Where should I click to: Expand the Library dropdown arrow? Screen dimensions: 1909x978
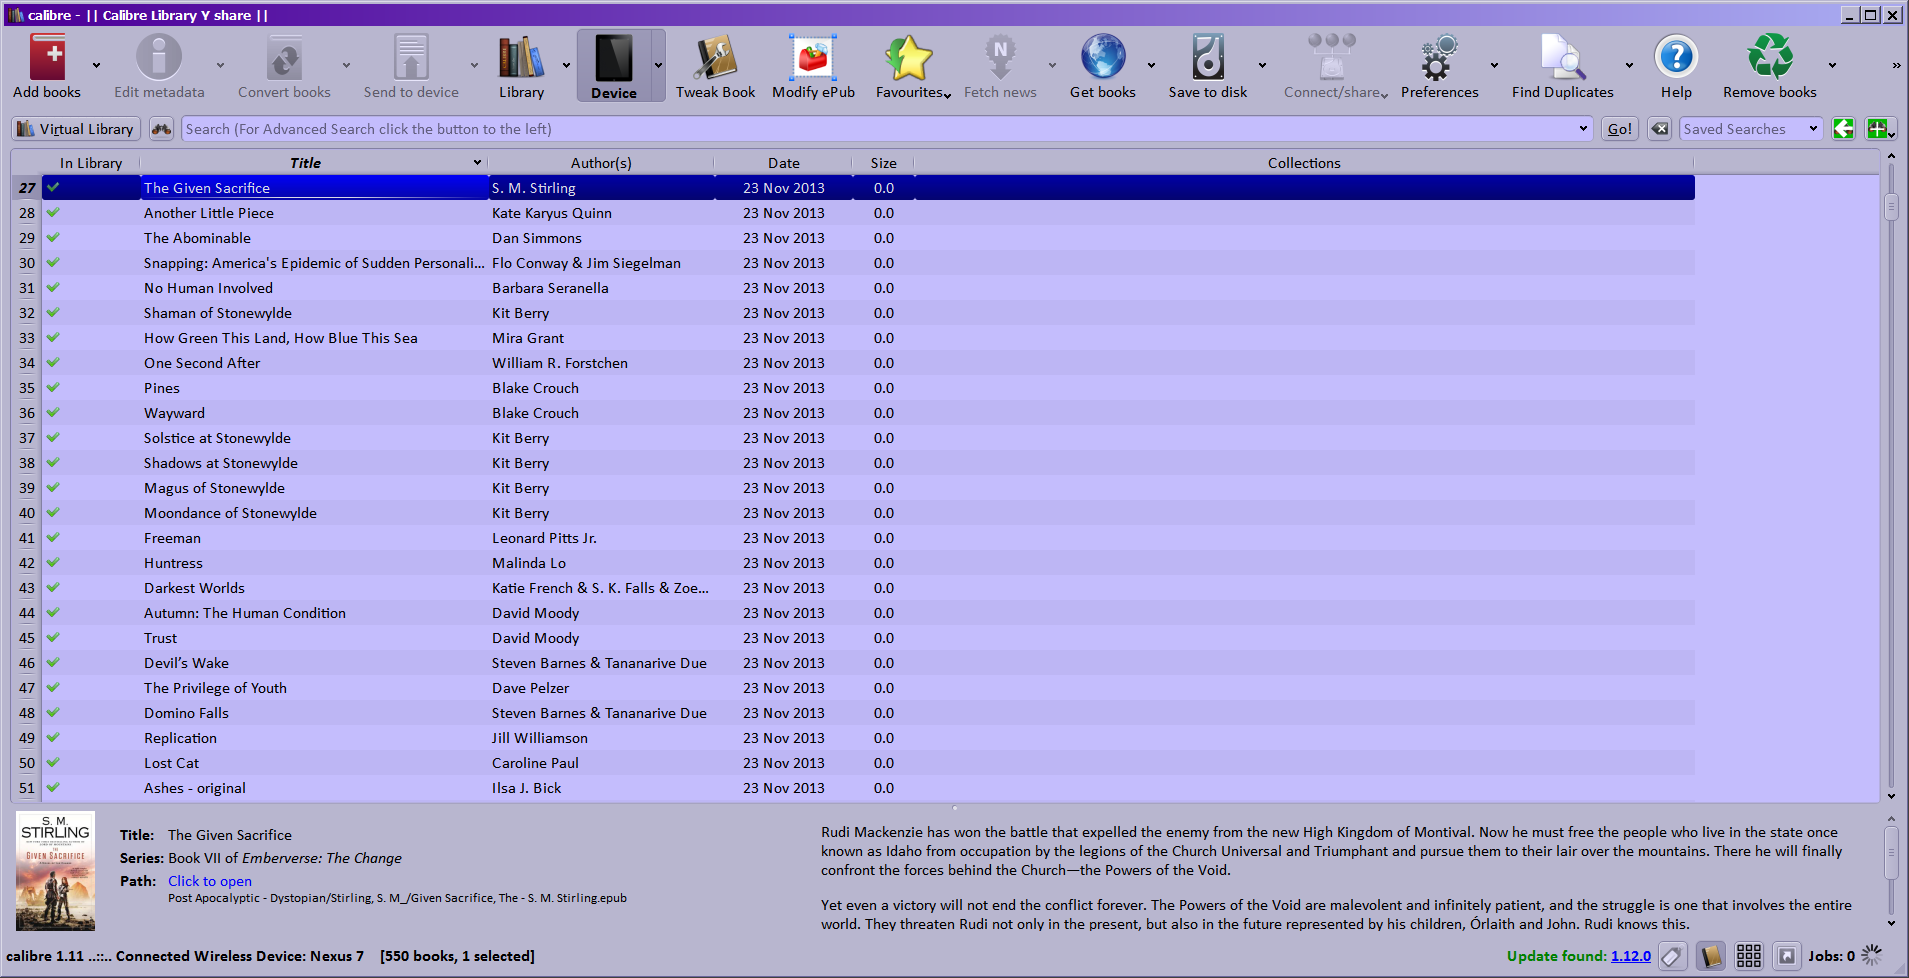click(566, 66)
